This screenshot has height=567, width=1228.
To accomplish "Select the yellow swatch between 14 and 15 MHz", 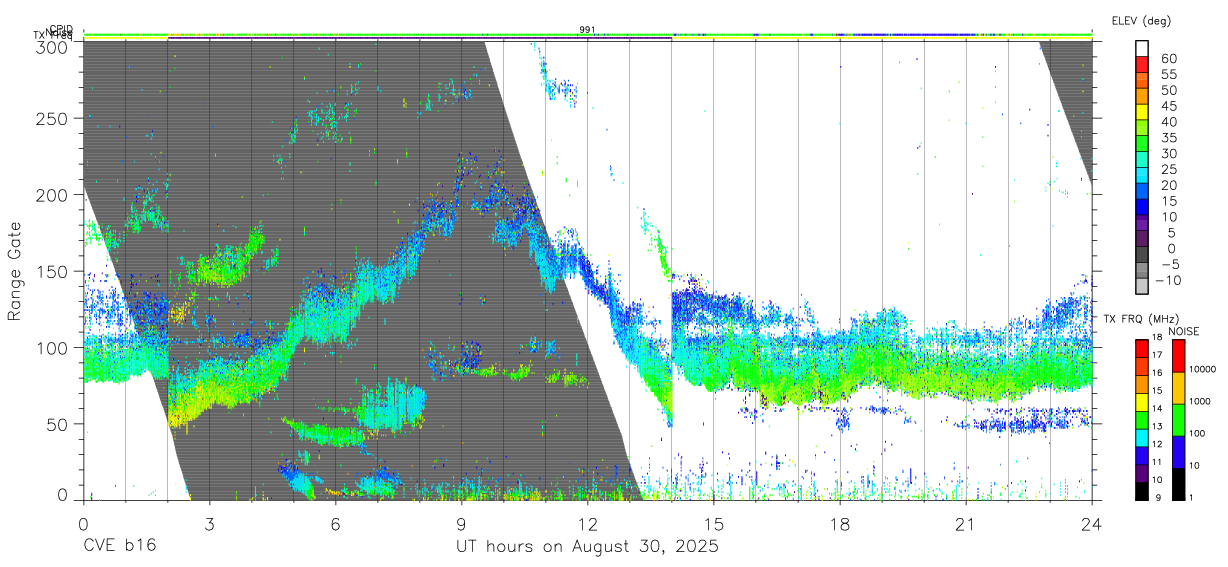I will pos(1142,400).
